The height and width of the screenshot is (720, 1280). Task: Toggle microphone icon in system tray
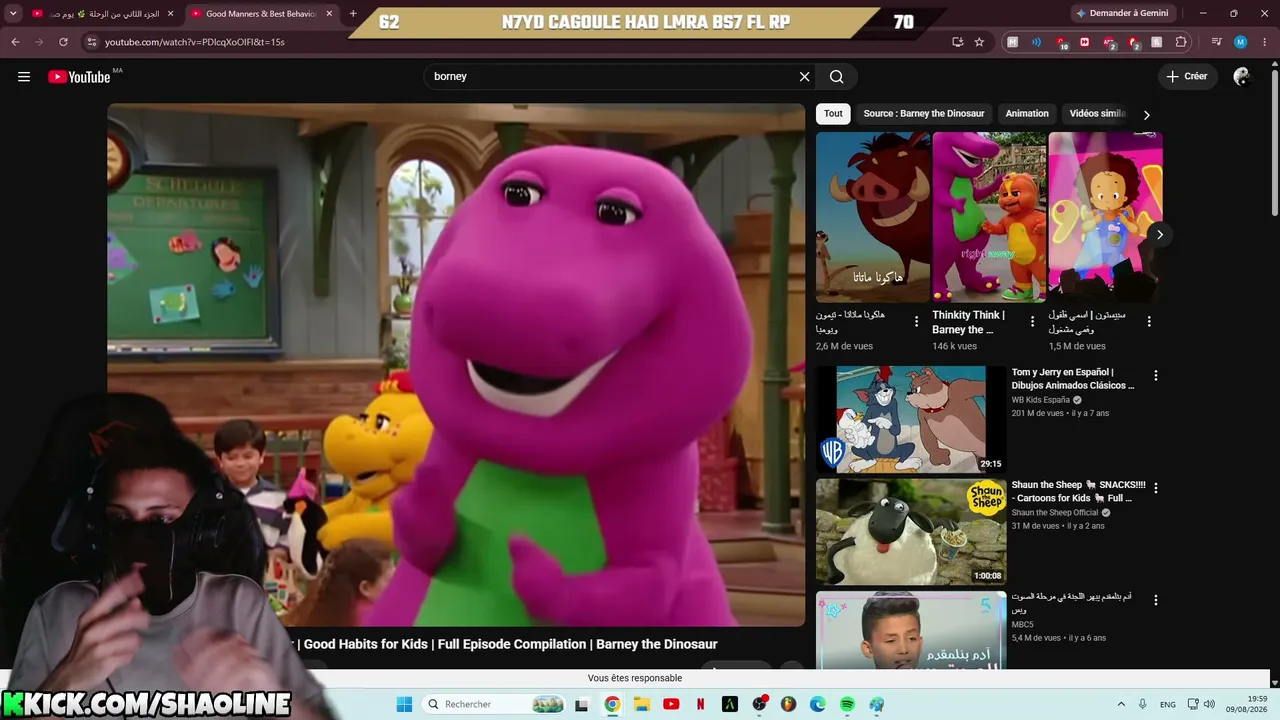1142,704
